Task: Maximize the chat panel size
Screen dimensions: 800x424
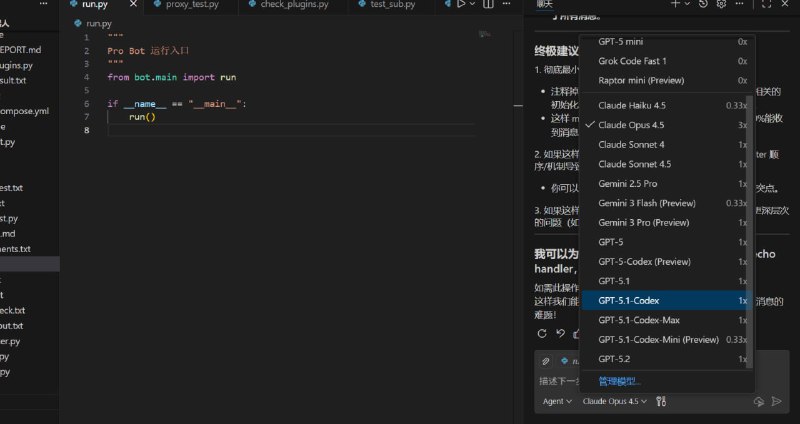Action: (x=766, y=4)
